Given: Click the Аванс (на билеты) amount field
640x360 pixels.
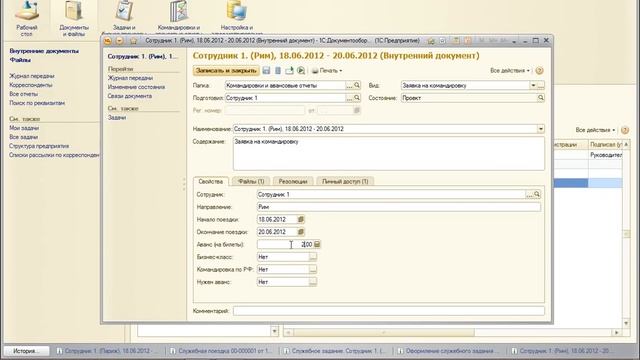Looking at the screenshot, I should coord(285,244).
